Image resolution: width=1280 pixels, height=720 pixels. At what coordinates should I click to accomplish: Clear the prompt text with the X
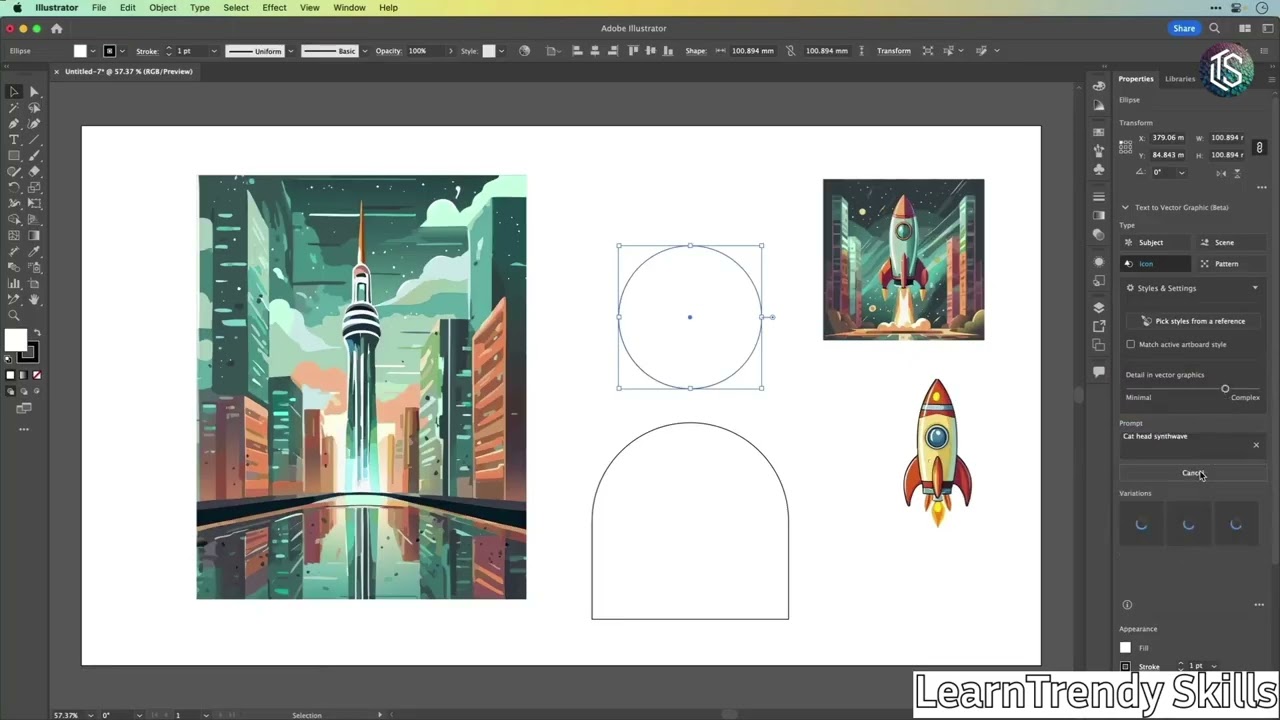coord(1256,445)
